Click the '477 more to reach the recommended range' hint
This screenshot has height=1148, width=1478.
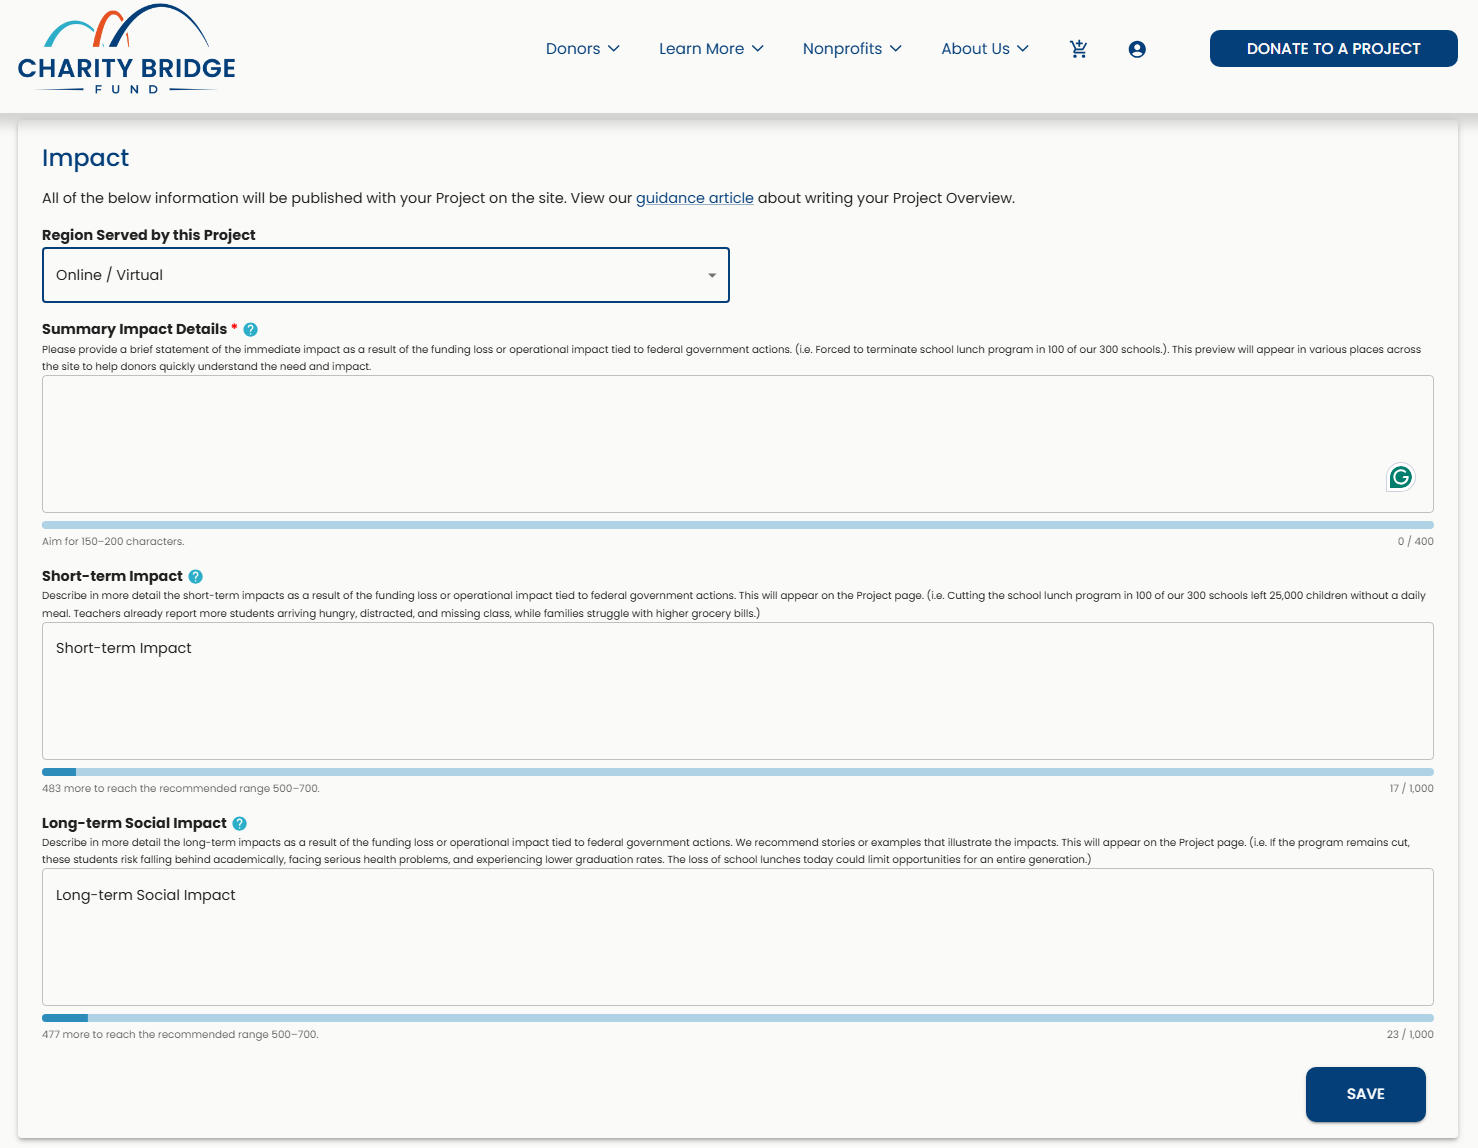click(x=180, y=1035)
